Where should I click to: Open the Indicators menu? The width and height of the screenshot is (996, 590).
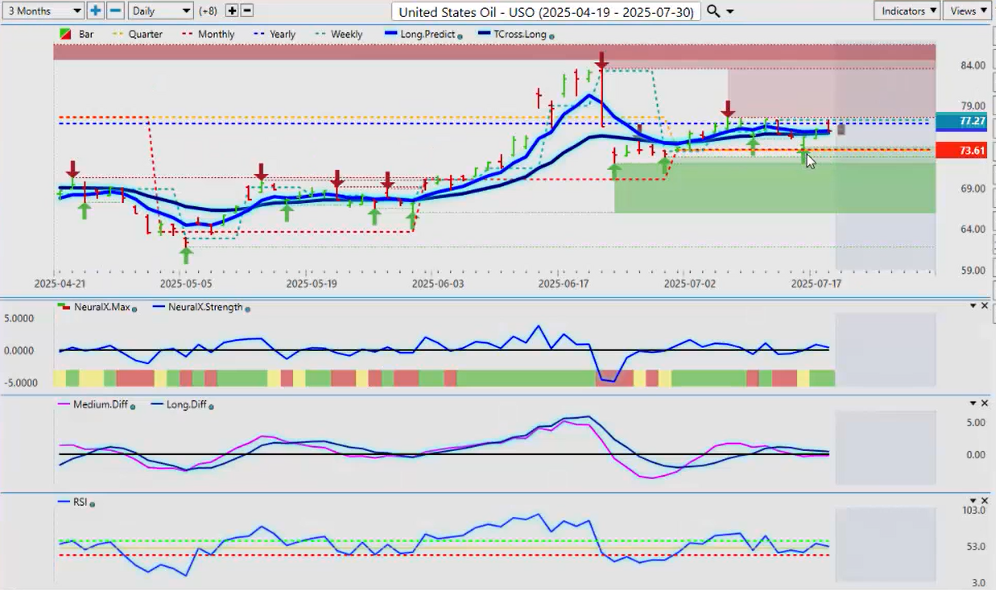906,10
